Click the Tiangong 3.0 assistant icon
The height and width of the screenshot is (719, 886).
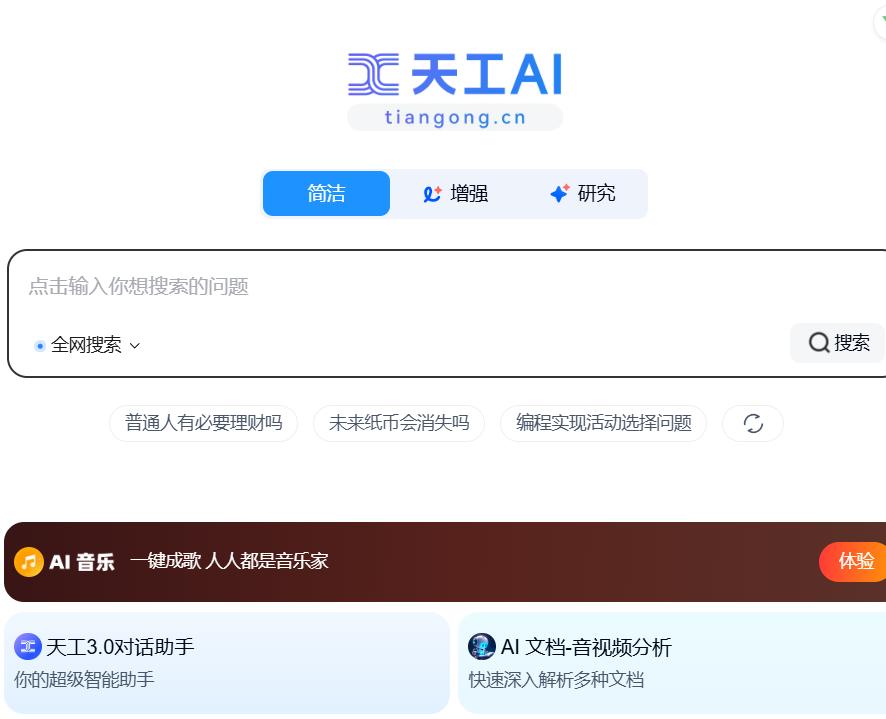click(28, 647)
